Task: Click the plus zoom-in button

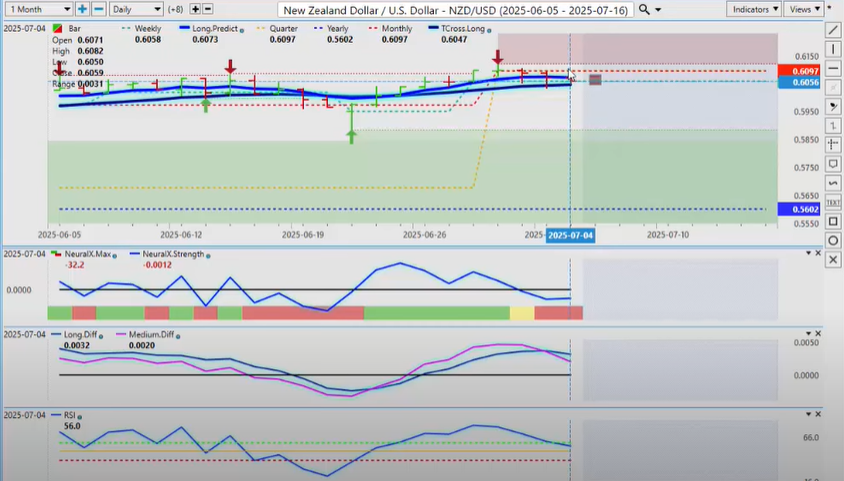Action: [x=82, y=9]
